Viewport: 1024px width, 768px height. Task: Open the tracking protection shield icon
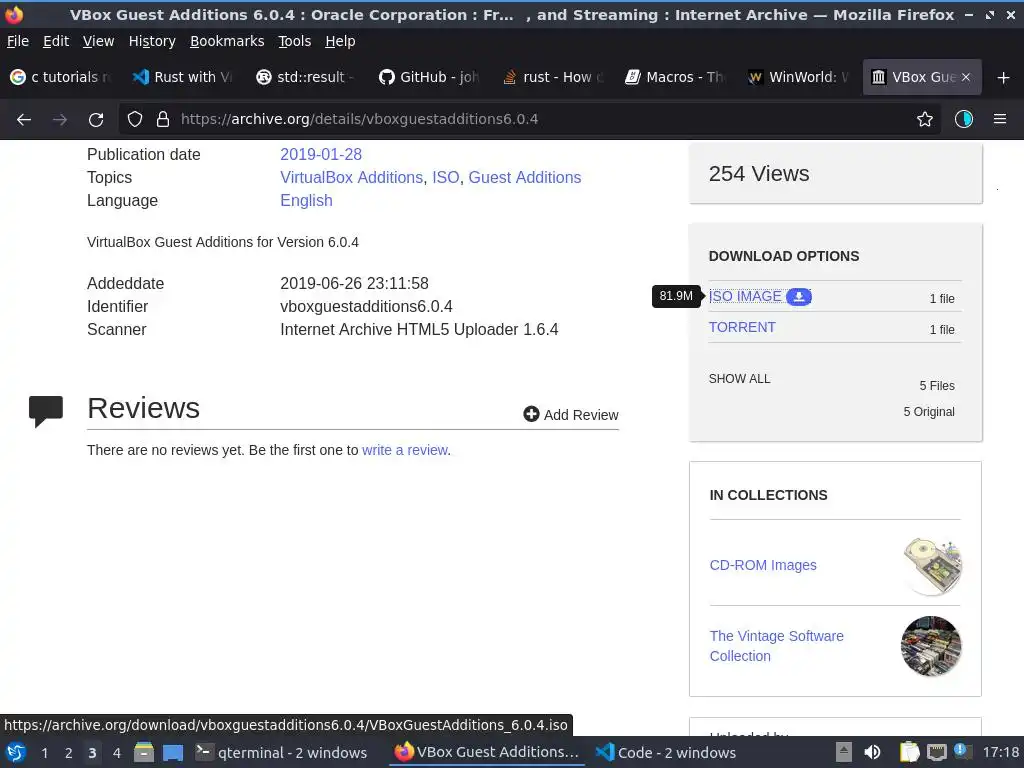pyautogui.click(x=135, y=119)
